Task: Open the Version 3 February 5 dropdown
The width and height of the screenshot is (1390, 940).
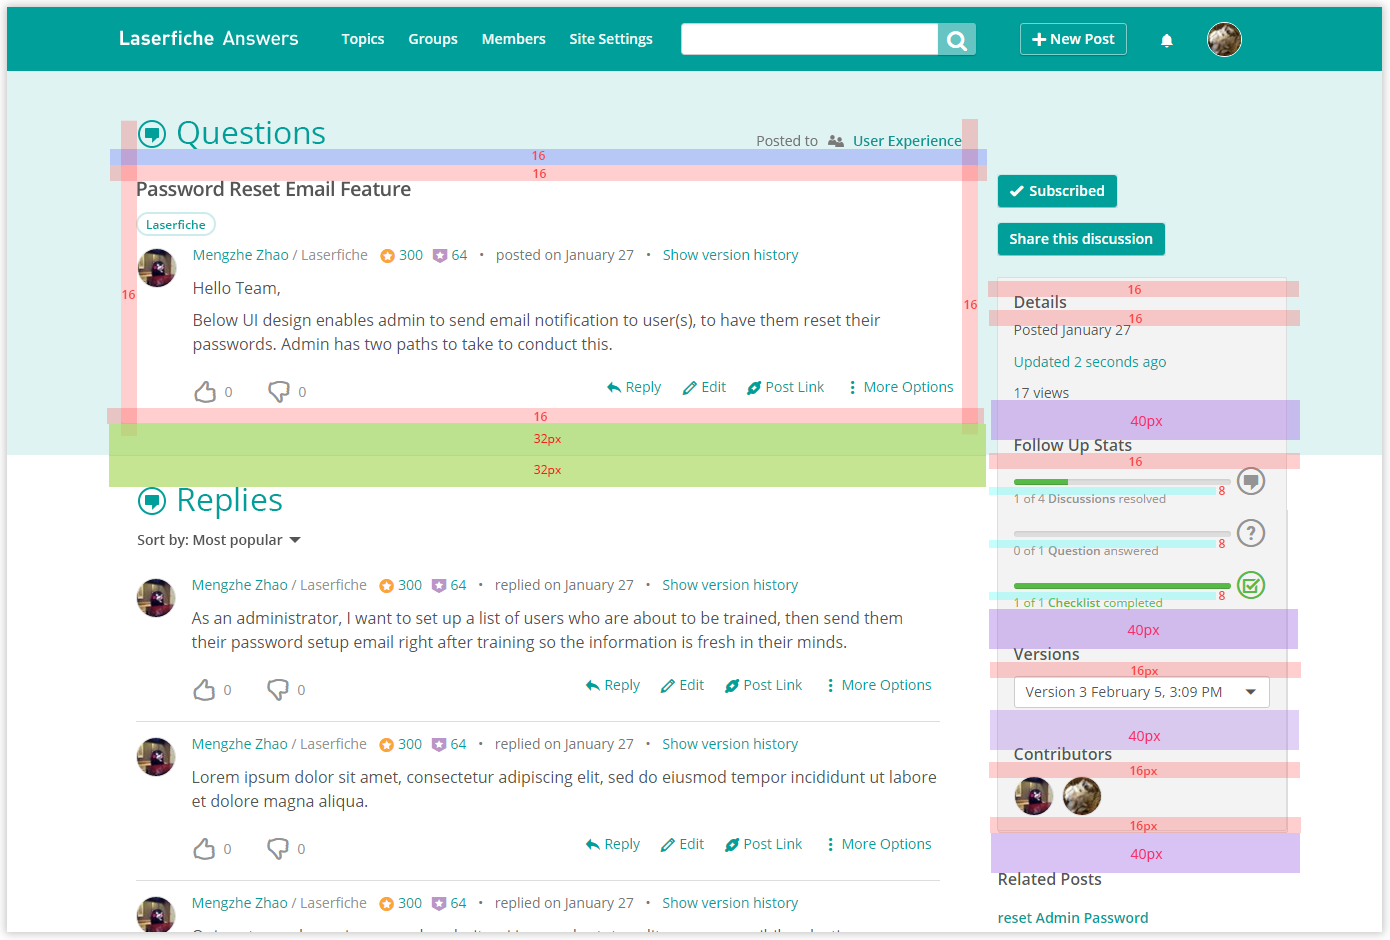Action: [x=1141, y=692]
